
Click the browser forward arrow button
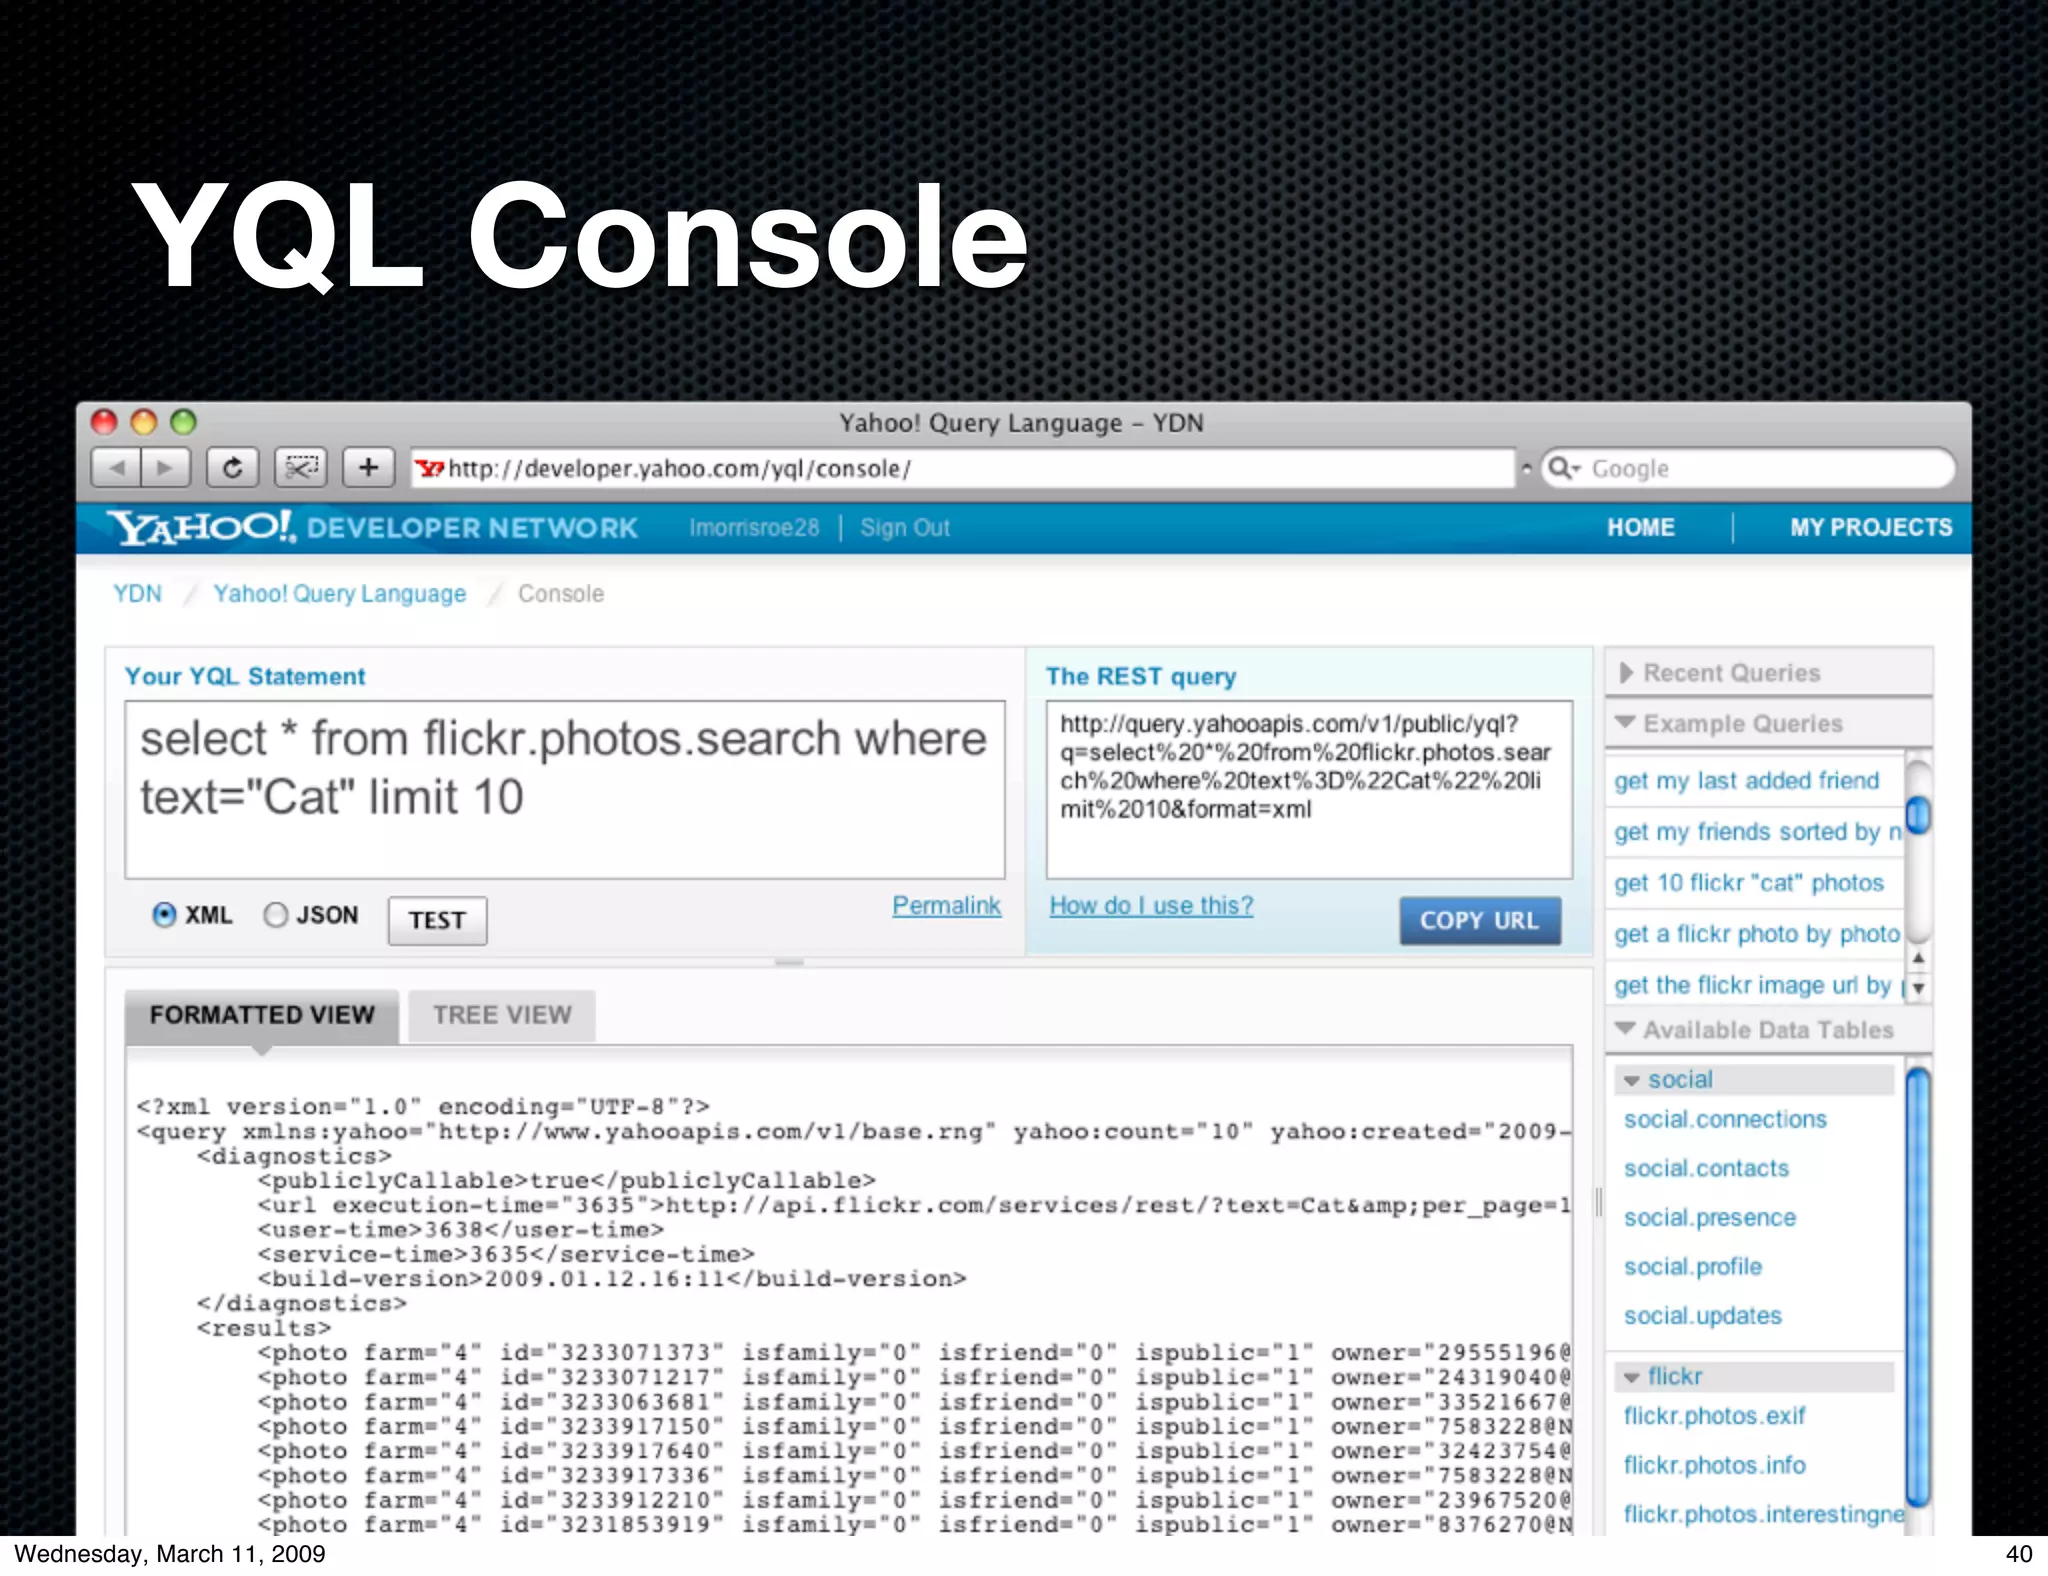click(x=165, y=468)
